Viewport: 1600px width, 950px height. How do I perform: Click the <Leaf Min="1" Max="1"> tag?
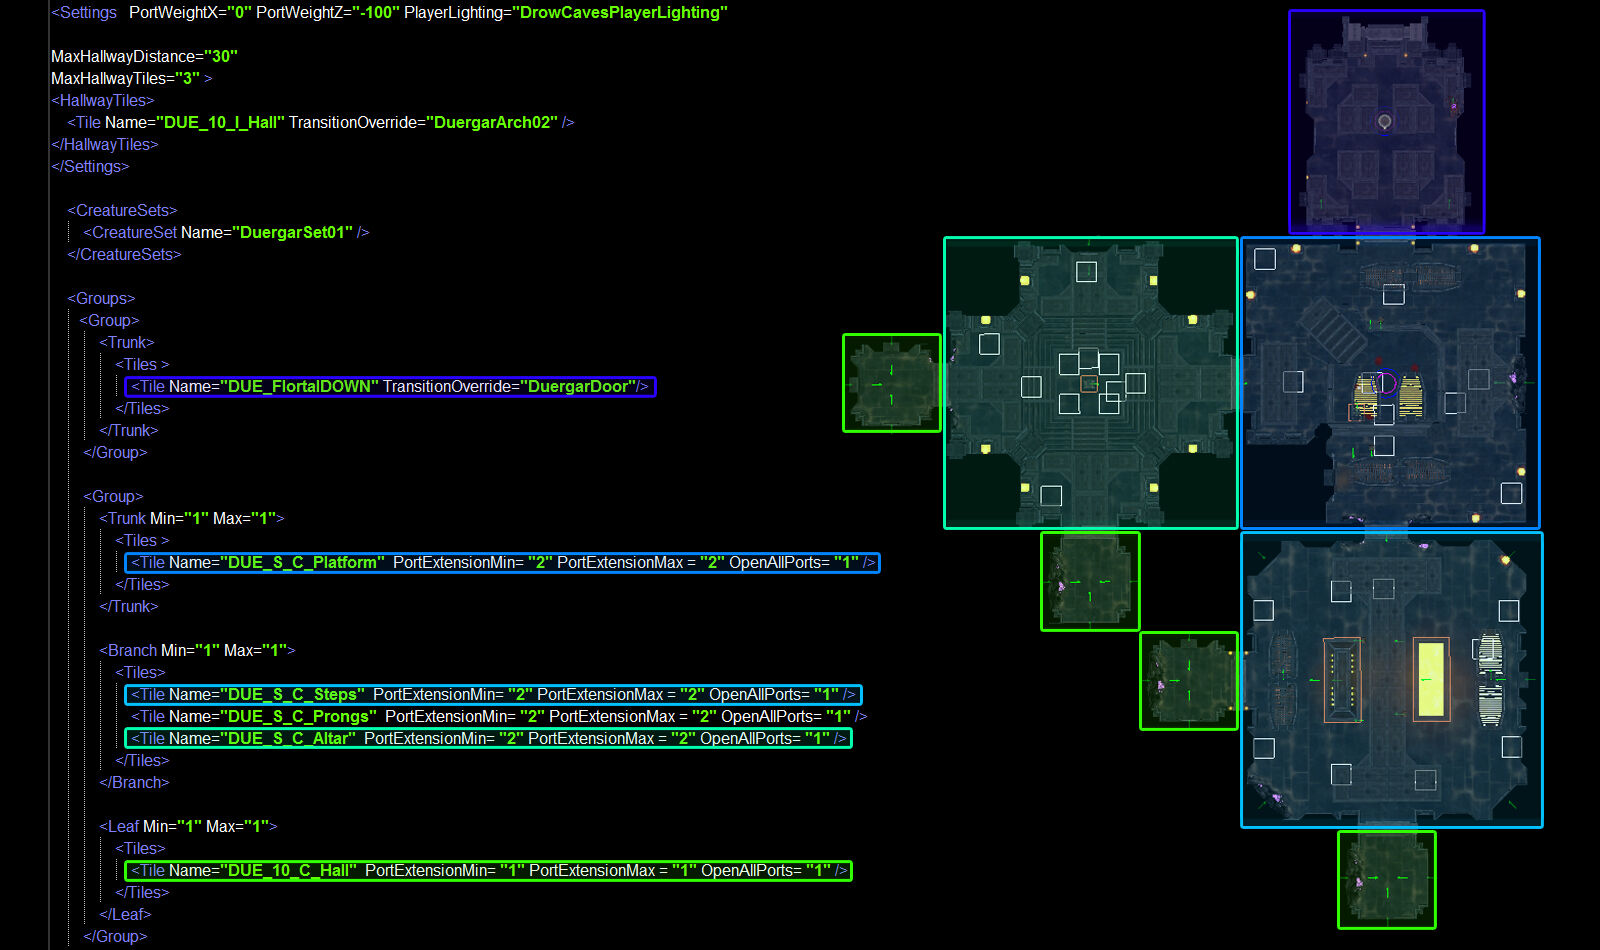click(x=188, y=826)
